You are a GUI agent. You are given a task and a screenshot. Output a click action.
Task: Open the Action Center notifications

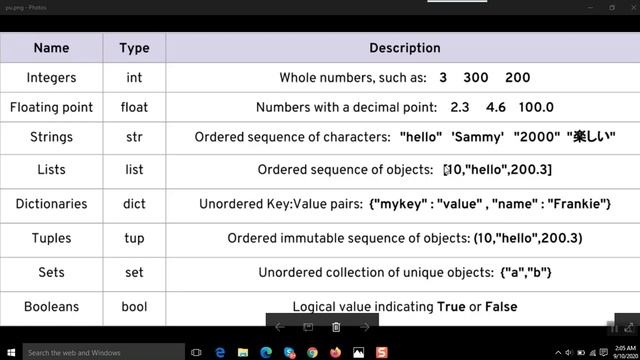pos(604,353)
